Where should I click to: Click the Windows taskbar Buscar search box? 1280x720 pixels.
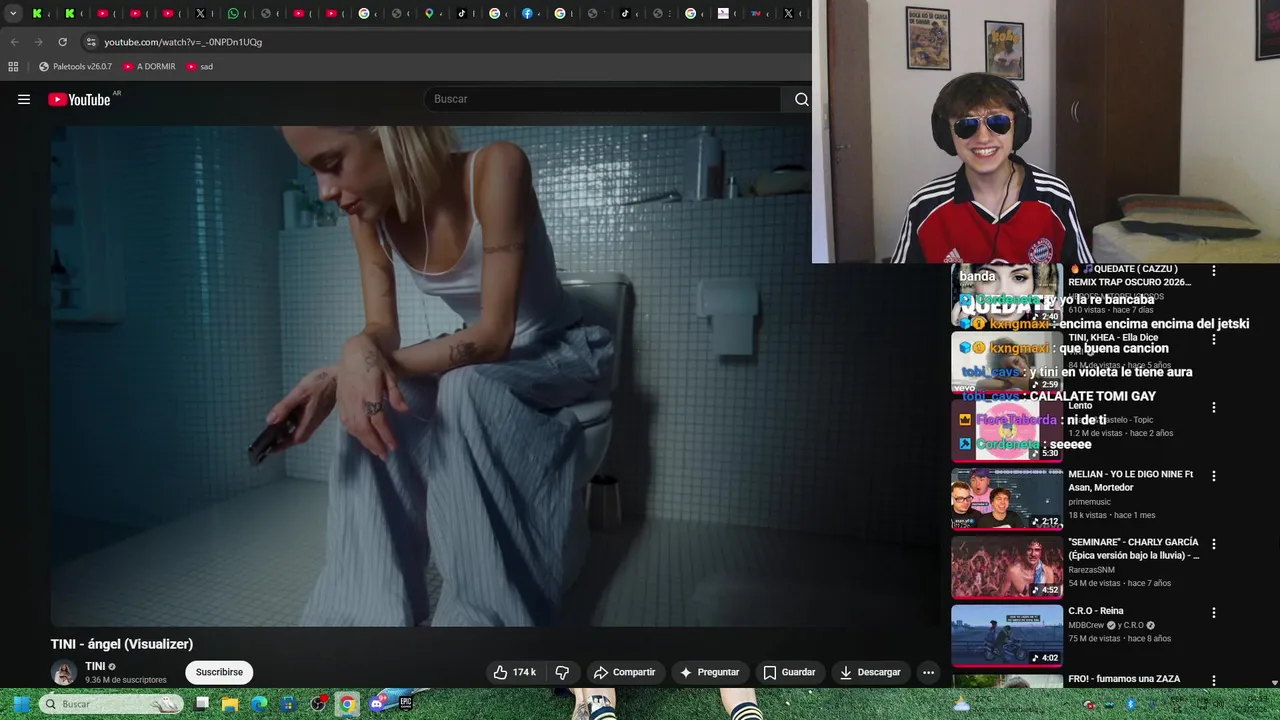pyautogui.click(x=113, y=704)
